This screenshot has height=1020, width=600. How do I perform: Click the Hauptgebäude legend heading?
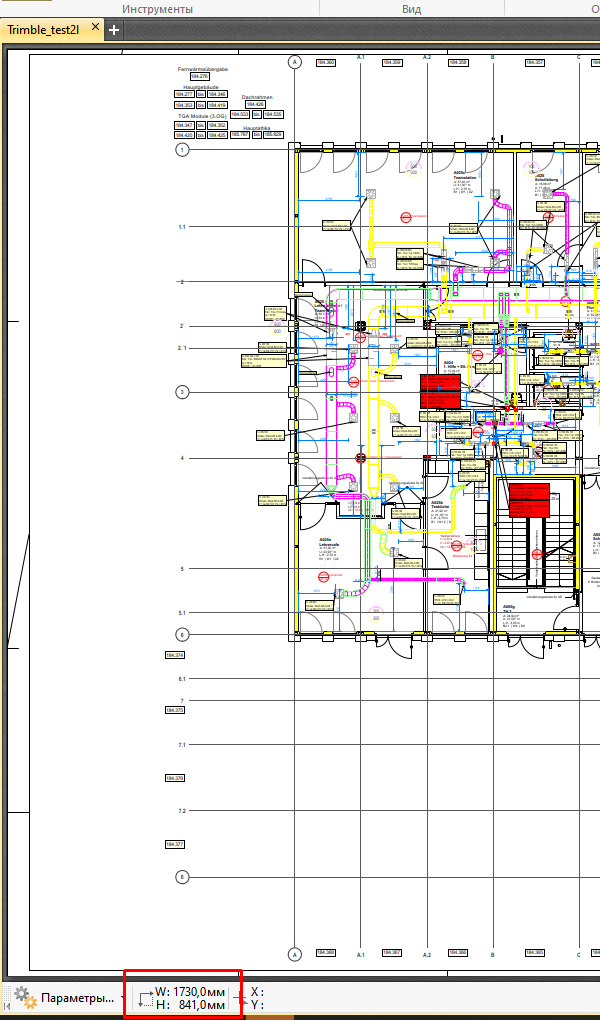click(x=200, y=87)
